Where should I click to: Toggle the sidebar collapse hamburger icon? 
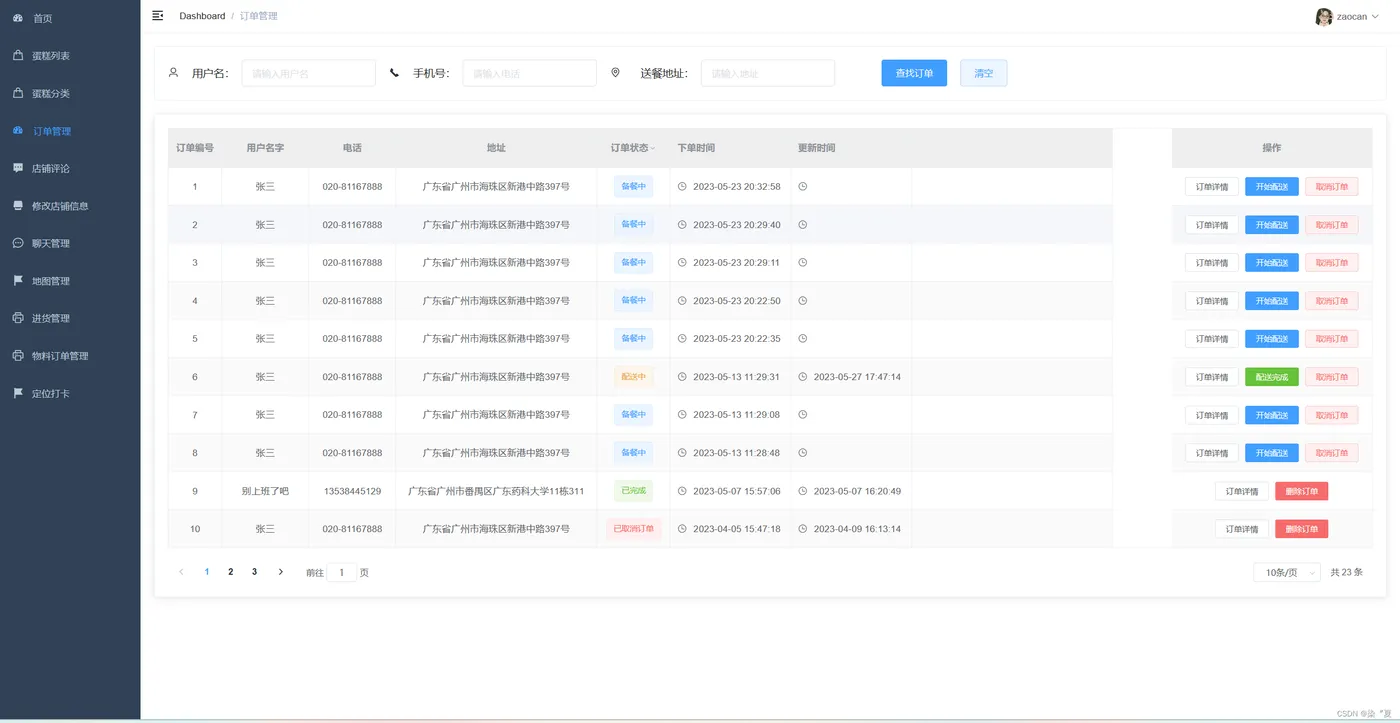(x=157, y=16)
